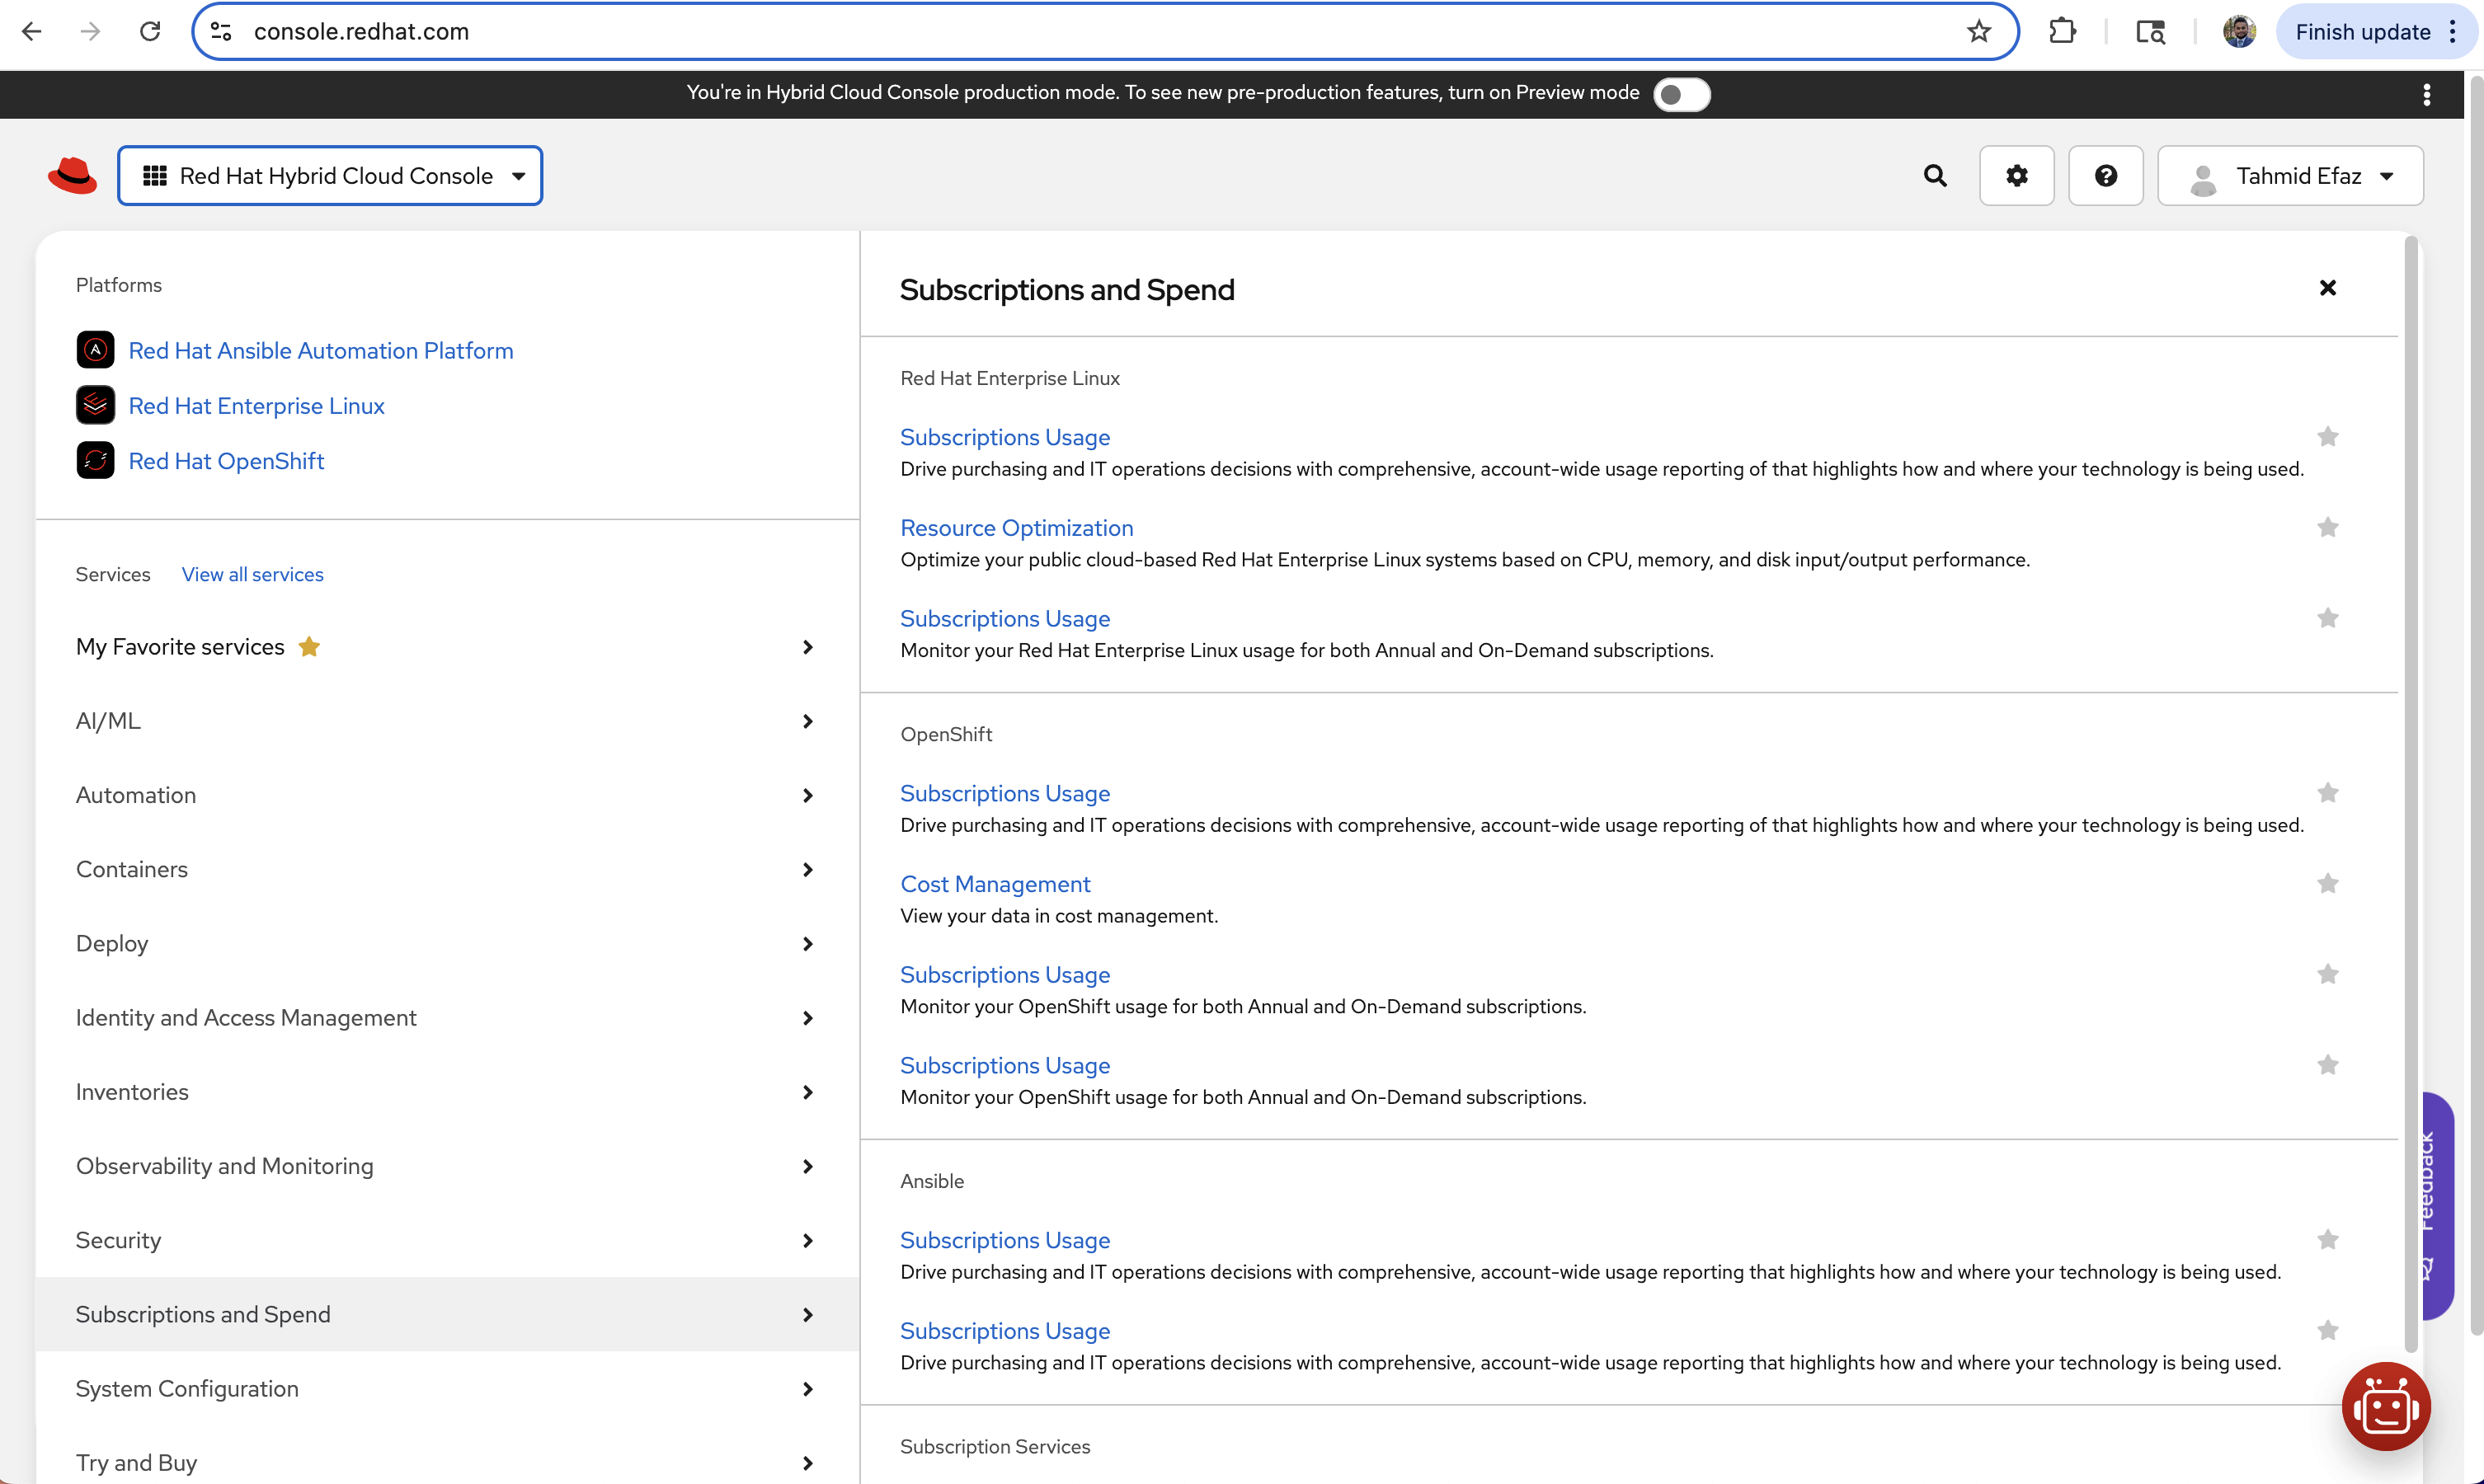Favorite the Cost Management service star
Screen dimensions: 2484x1484
click(2327, 883)
